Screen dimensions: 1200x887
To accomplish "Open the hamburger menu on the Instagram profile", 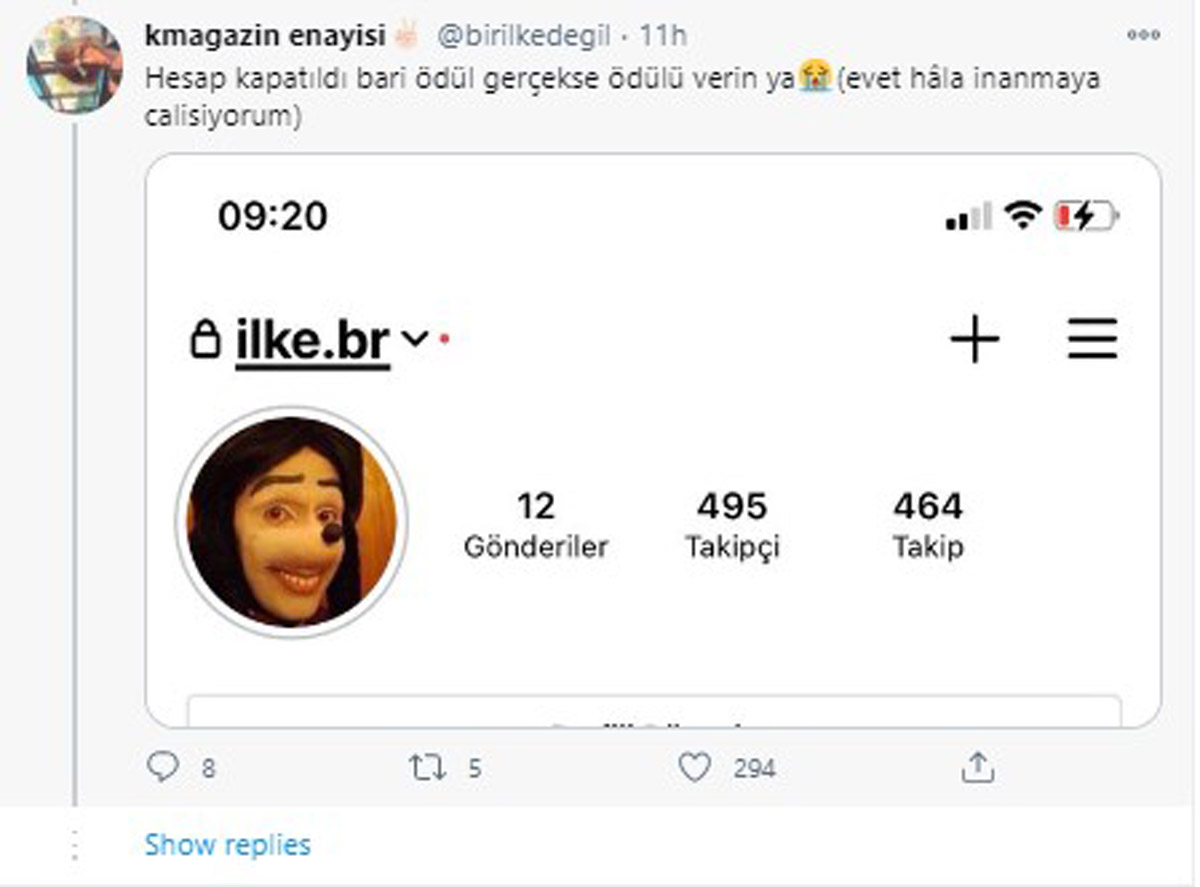I will pos(1094,340).
